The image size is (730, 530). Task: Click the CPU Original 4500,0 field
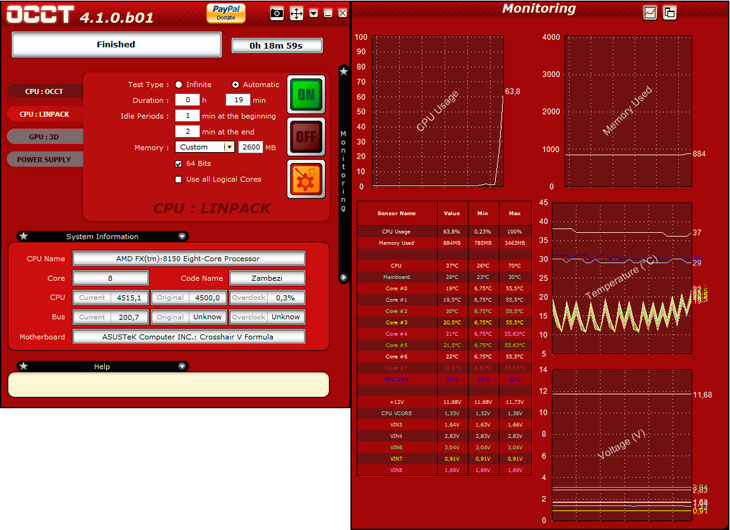click(x=189, y=298)
